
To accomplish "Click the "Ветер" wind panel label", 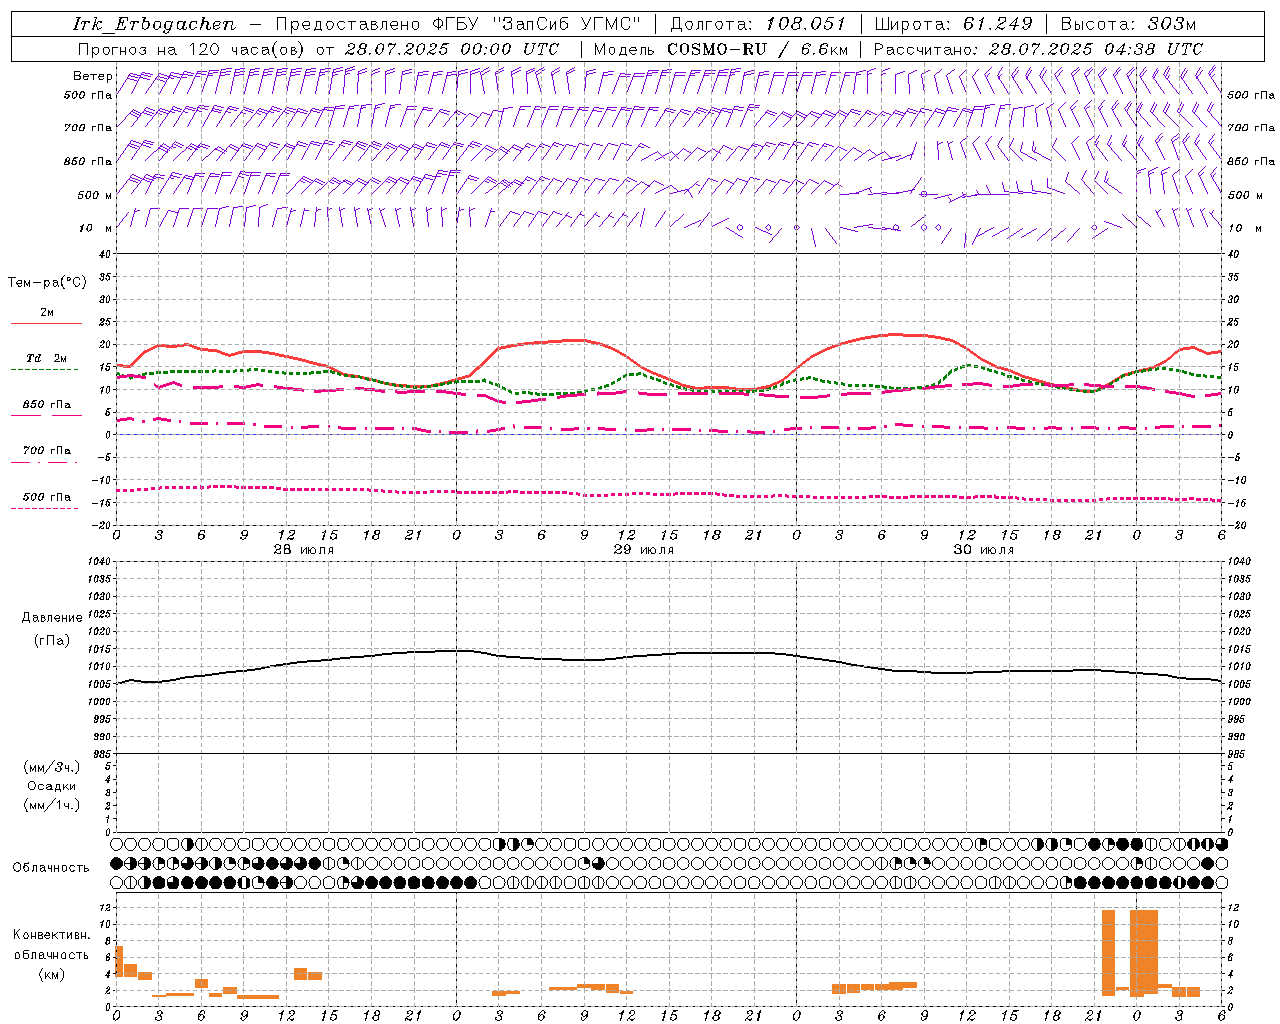I will pos(92,76).
